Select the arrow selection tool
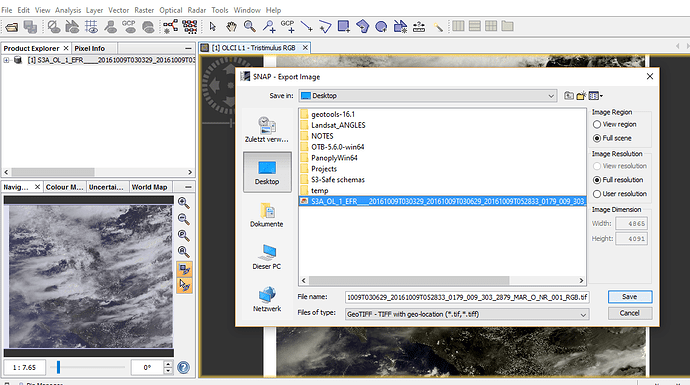 [x=213, y=27]
